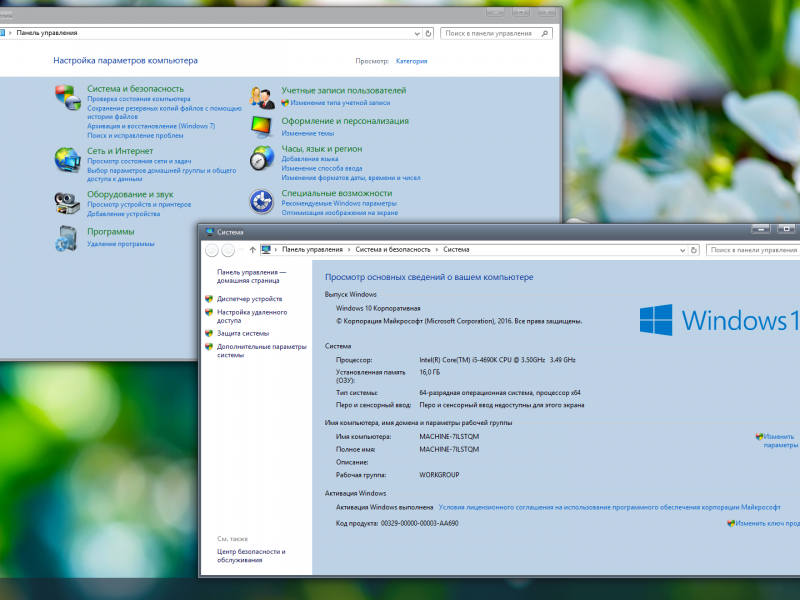Refresh the Панель управления window

point(429,34)
